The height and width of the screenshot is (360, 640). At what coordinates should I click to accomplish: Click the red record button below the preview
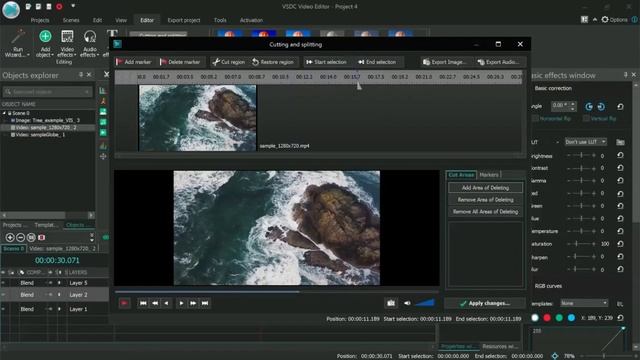[x=124, y=303]
